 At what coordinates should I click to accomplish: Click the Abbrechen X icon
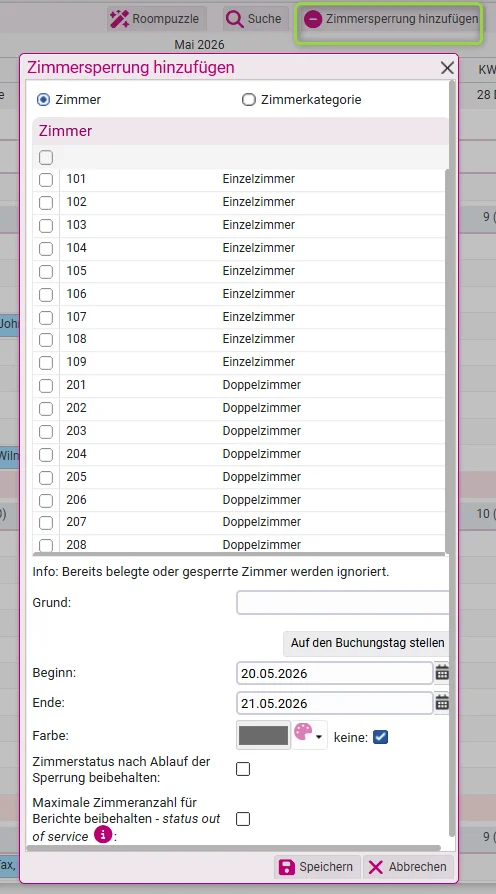click(376, 867)
